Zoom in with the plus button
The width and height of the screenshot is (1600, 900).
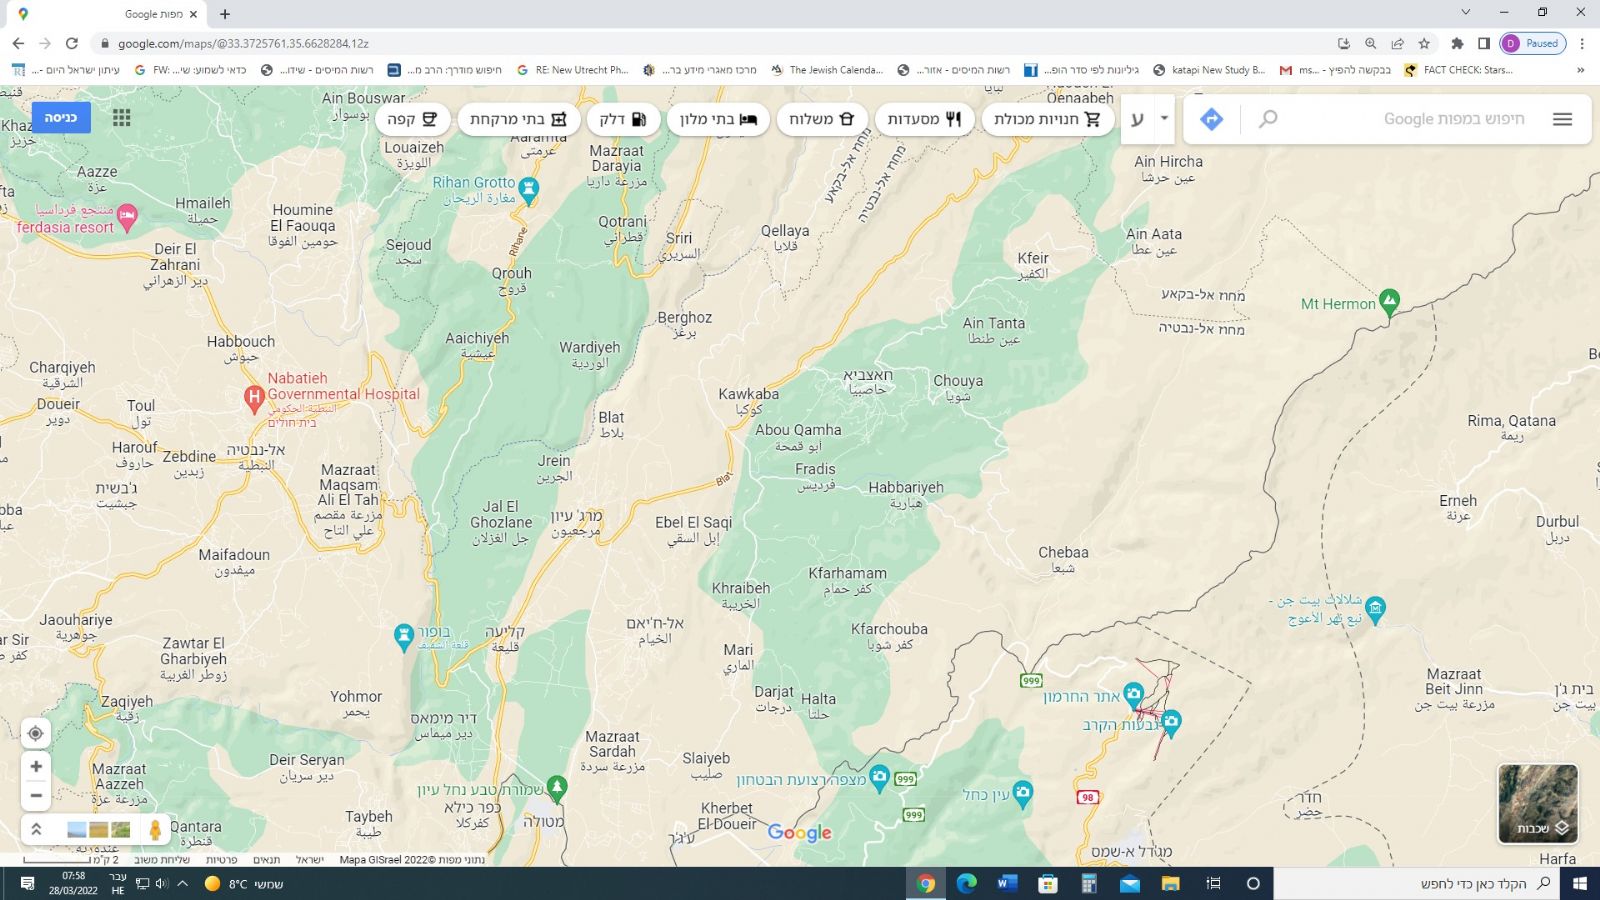(36, 766)
